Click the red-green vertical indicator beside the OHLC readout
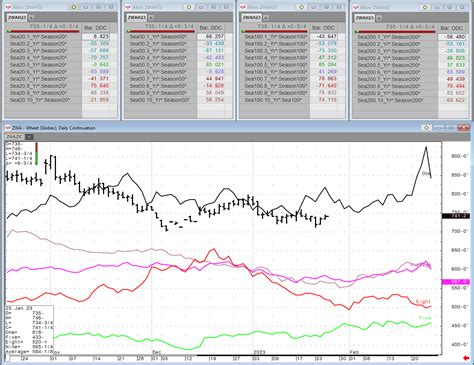The image size is (474, 365). (x=36, y=153)
